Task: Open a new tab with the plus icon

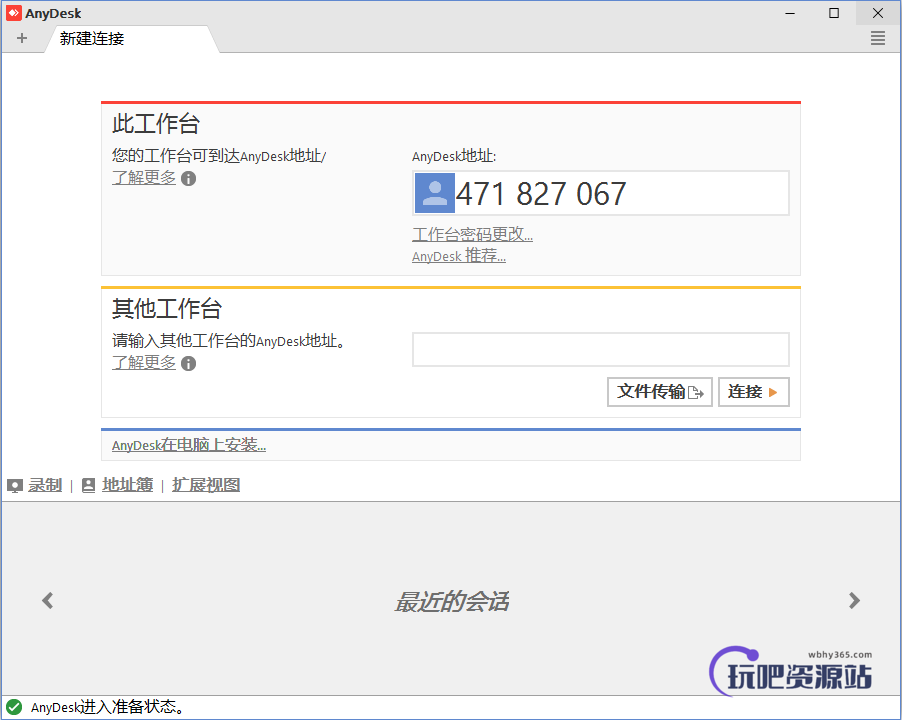Action: 22,39
